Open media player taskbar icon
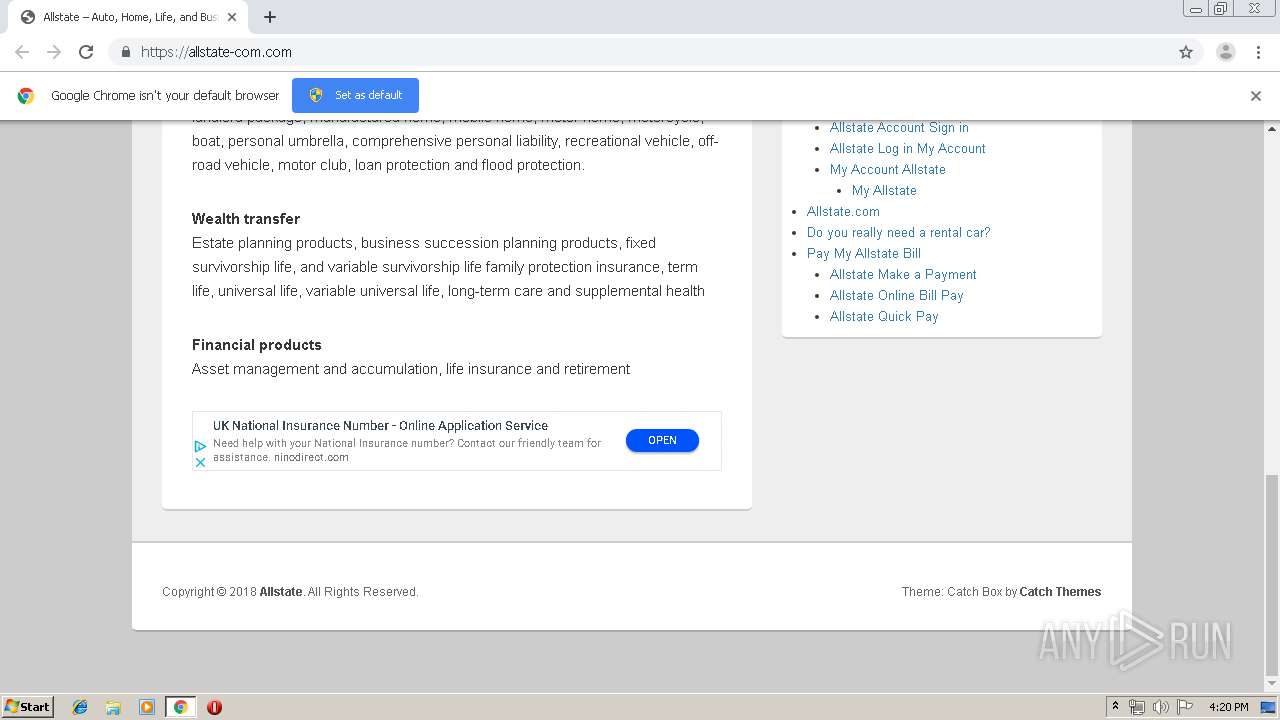The width and height of the screenshot is (1280, 720). [x=147, y=707]
